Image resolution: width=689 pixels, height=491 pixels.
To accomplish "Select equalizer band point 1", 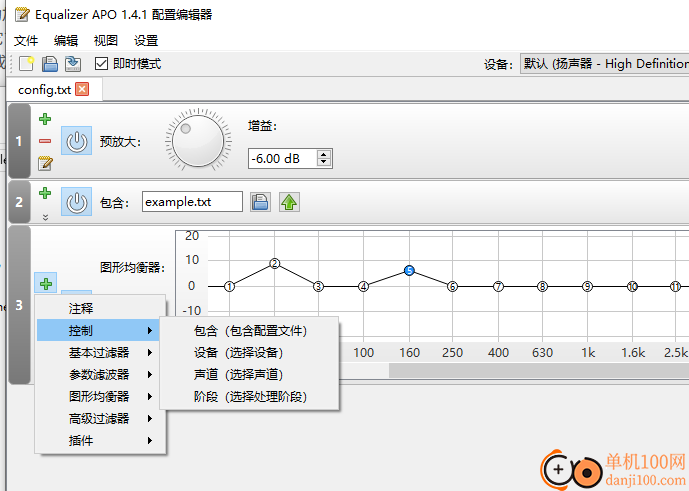I will (229, 287).
